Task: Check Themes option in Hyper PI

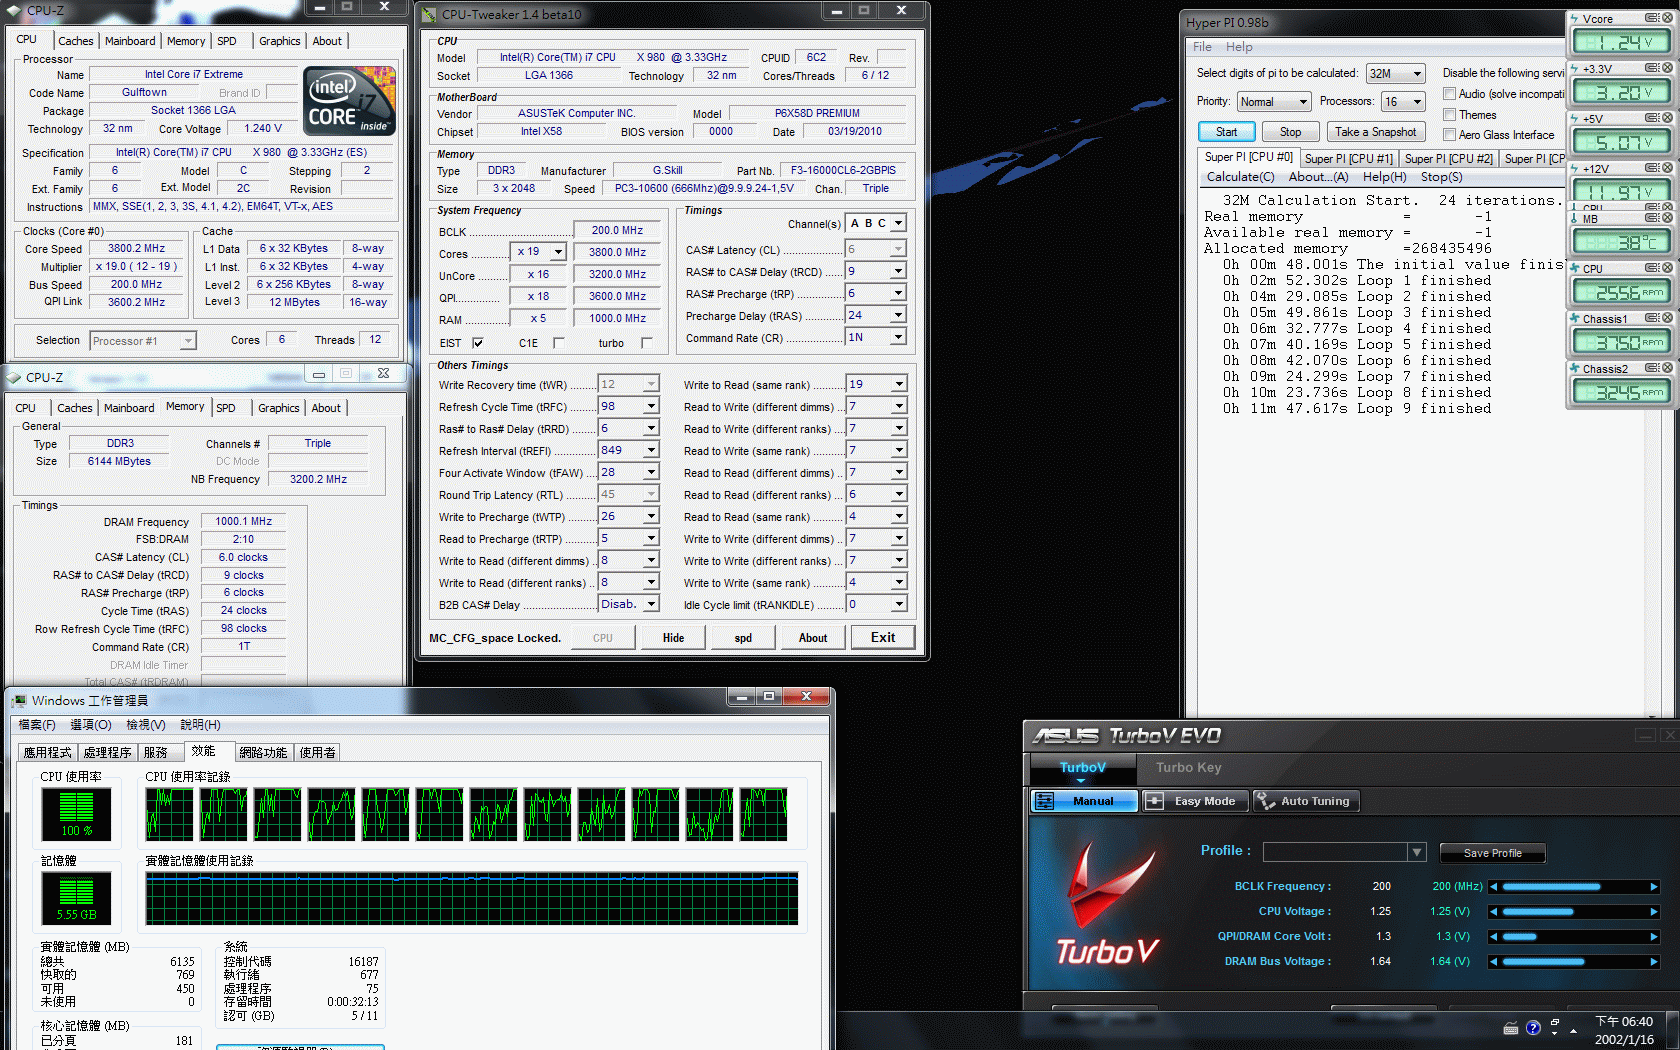Action: tap(1449, 115)
